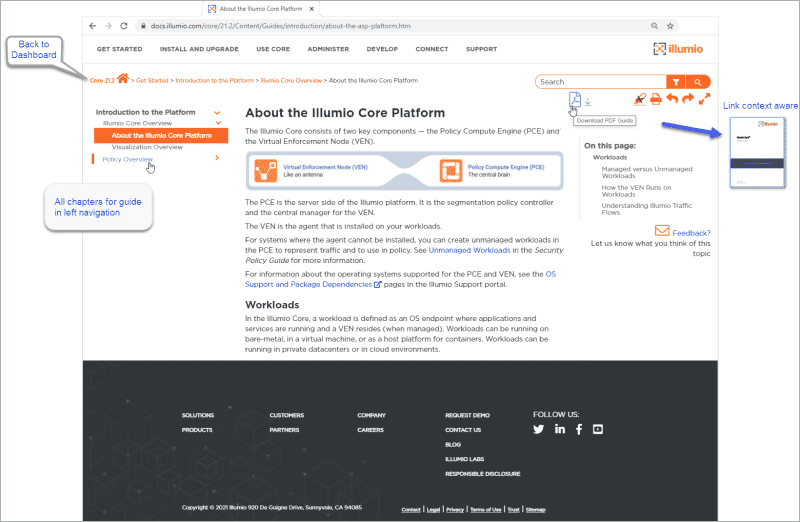The width and height of the screenshot is (800, 522).
Task: Click RESPONSIBLE DISCLOSURE in the footer
Action: (483, 474)
